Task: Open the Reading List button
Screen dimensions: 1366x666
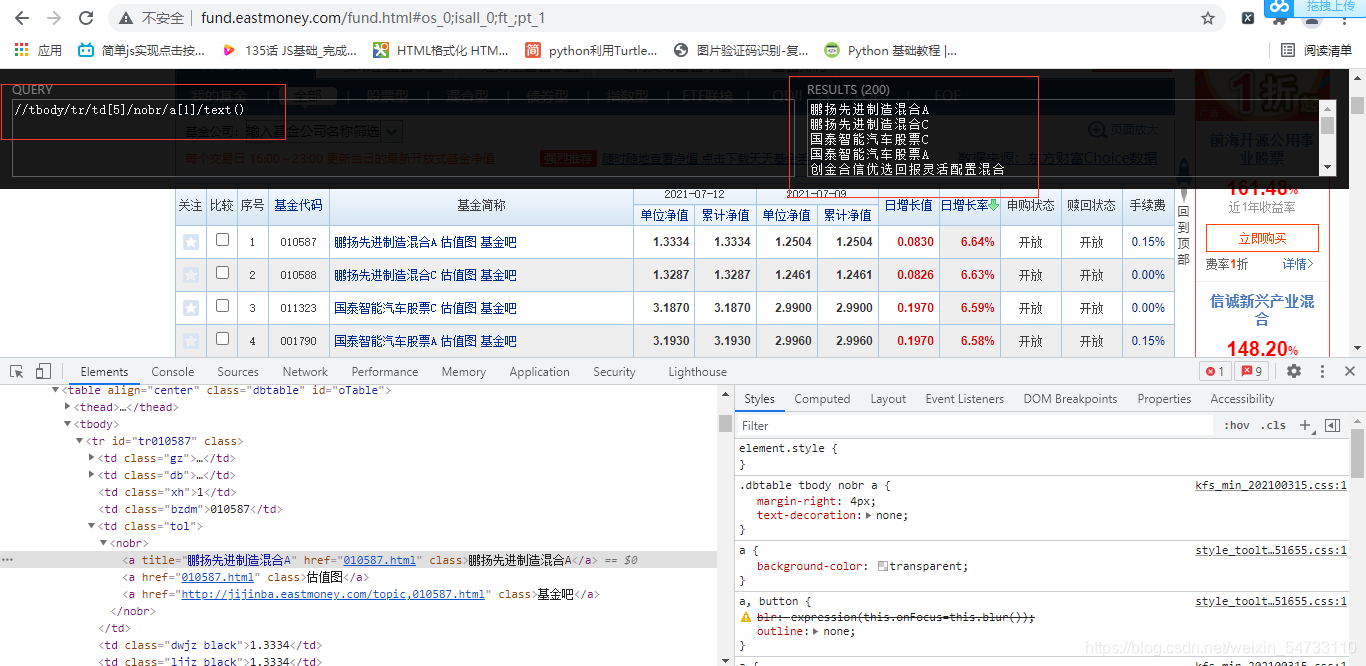Action: [x=1317, y=50]
